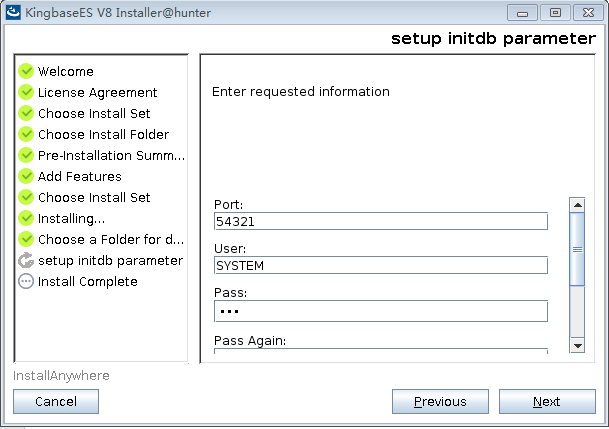This screenshot has width=609, height=429.
Task: Click into the User text field
Action: 381,265
